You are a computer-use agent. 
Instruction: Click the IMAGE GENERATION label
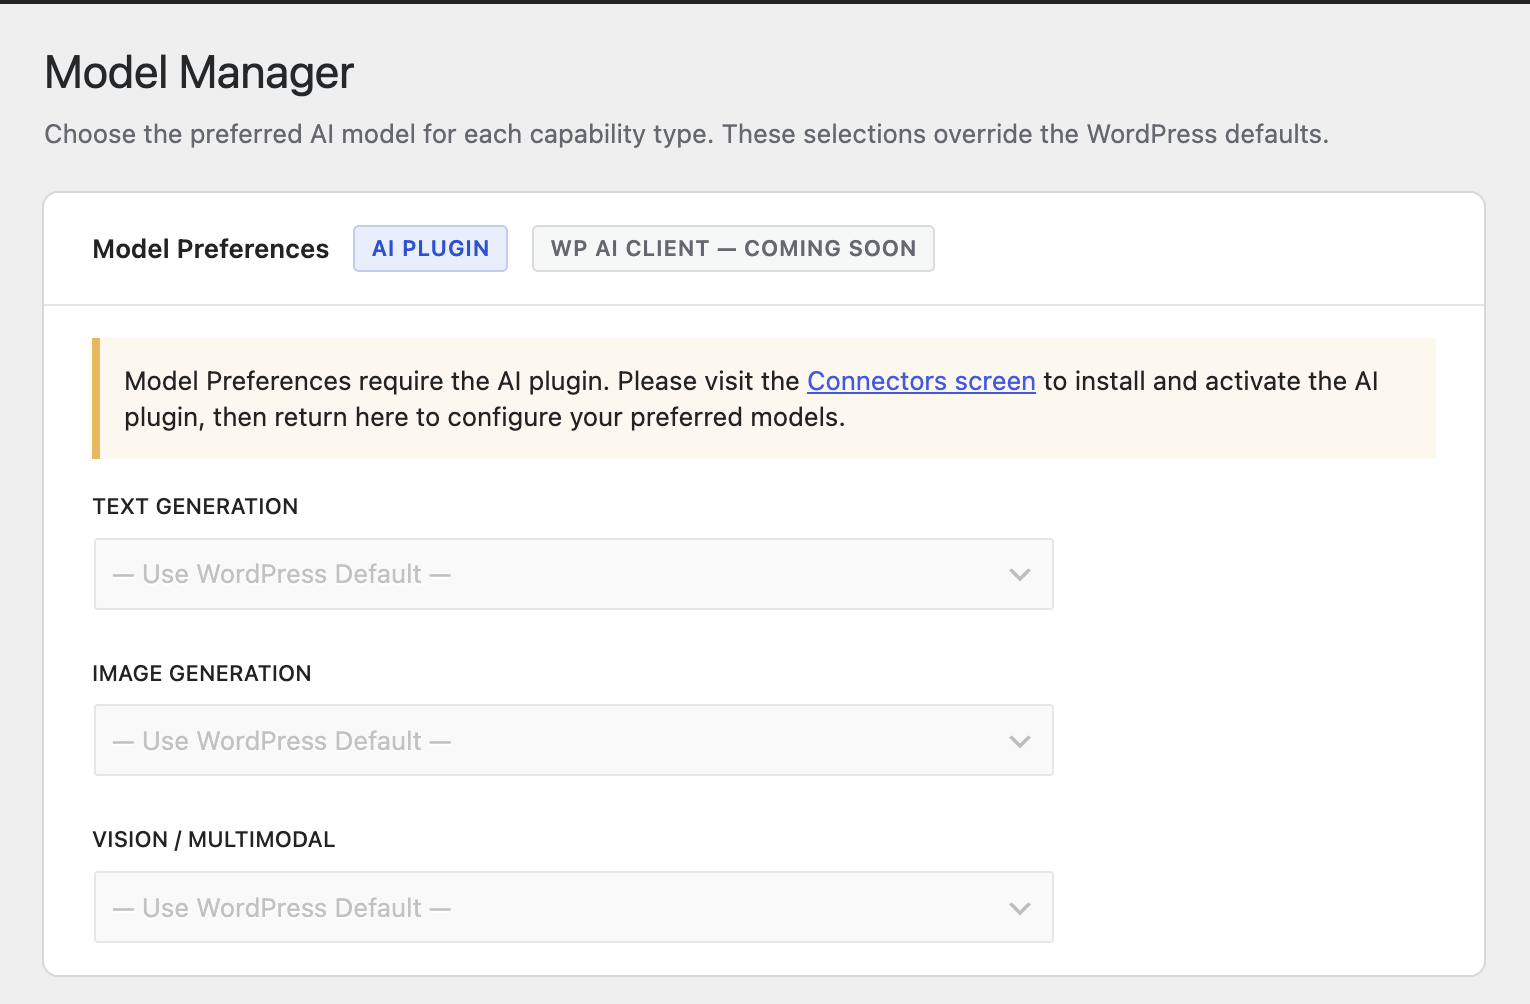[x=202, y=673]
